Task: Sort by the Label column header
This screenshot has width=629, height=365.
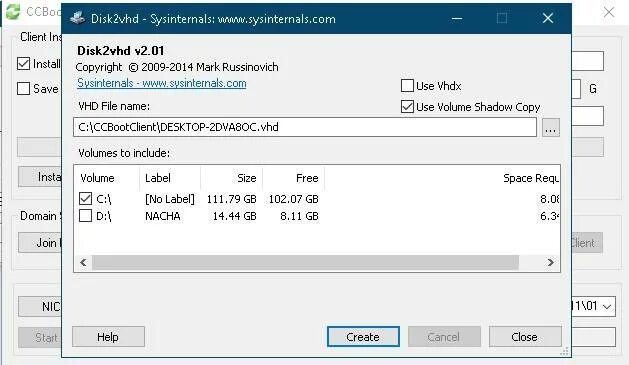Action: click(x=170, y=178)
